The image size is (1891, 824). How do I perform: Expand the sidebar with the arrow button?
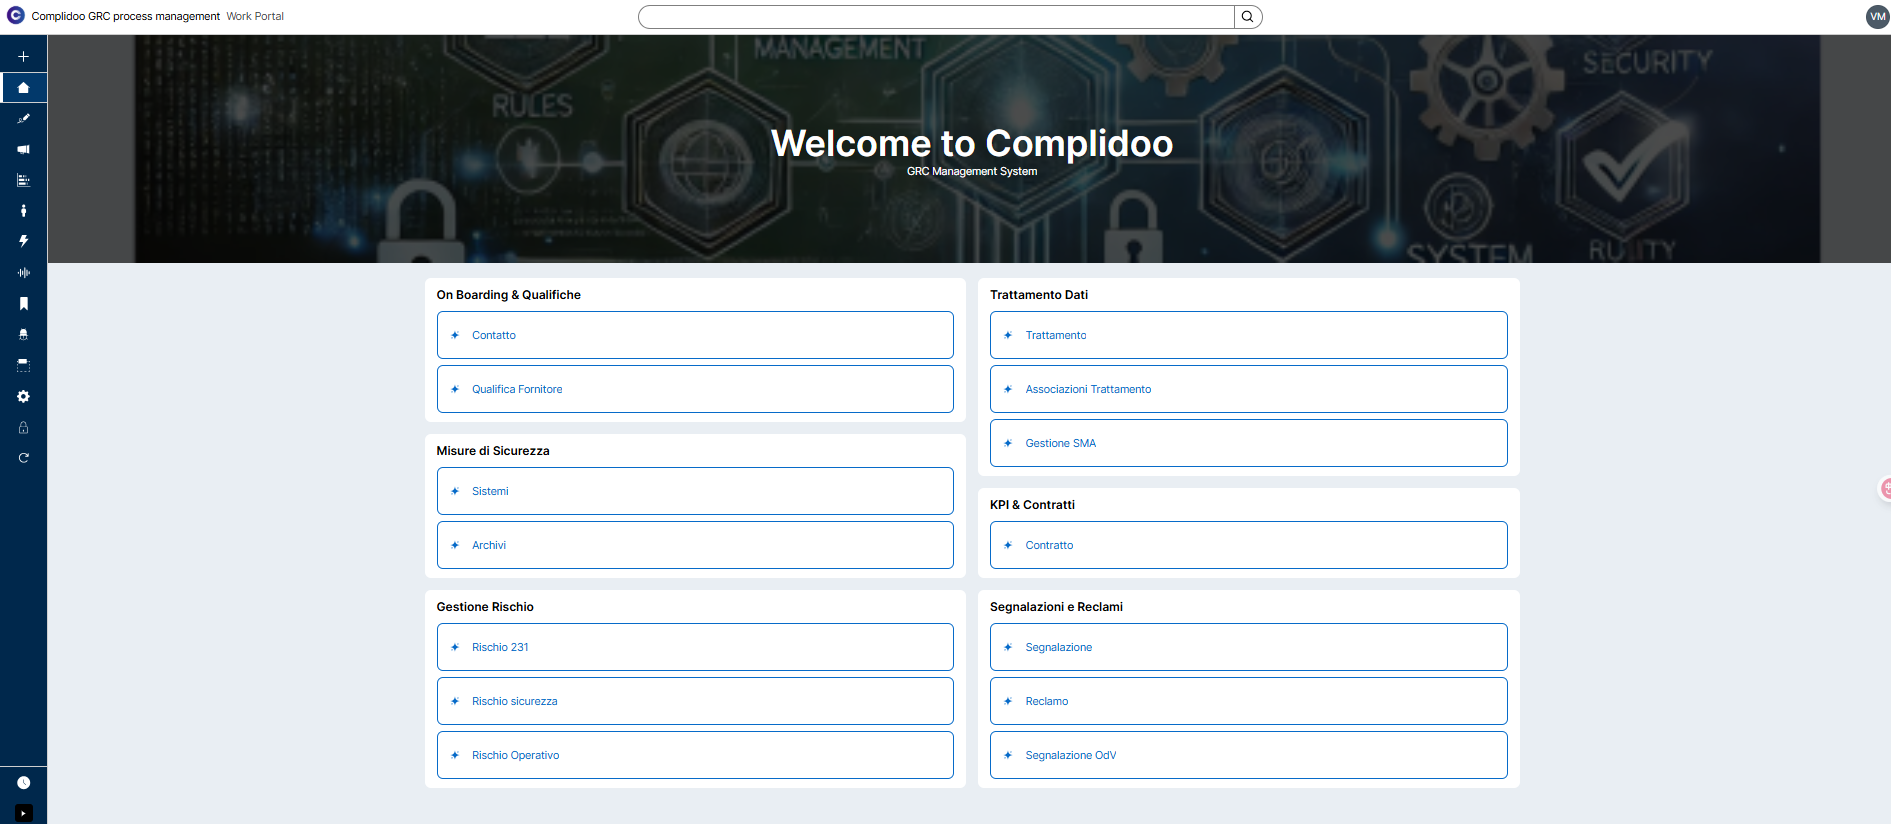tap(23, 814)
